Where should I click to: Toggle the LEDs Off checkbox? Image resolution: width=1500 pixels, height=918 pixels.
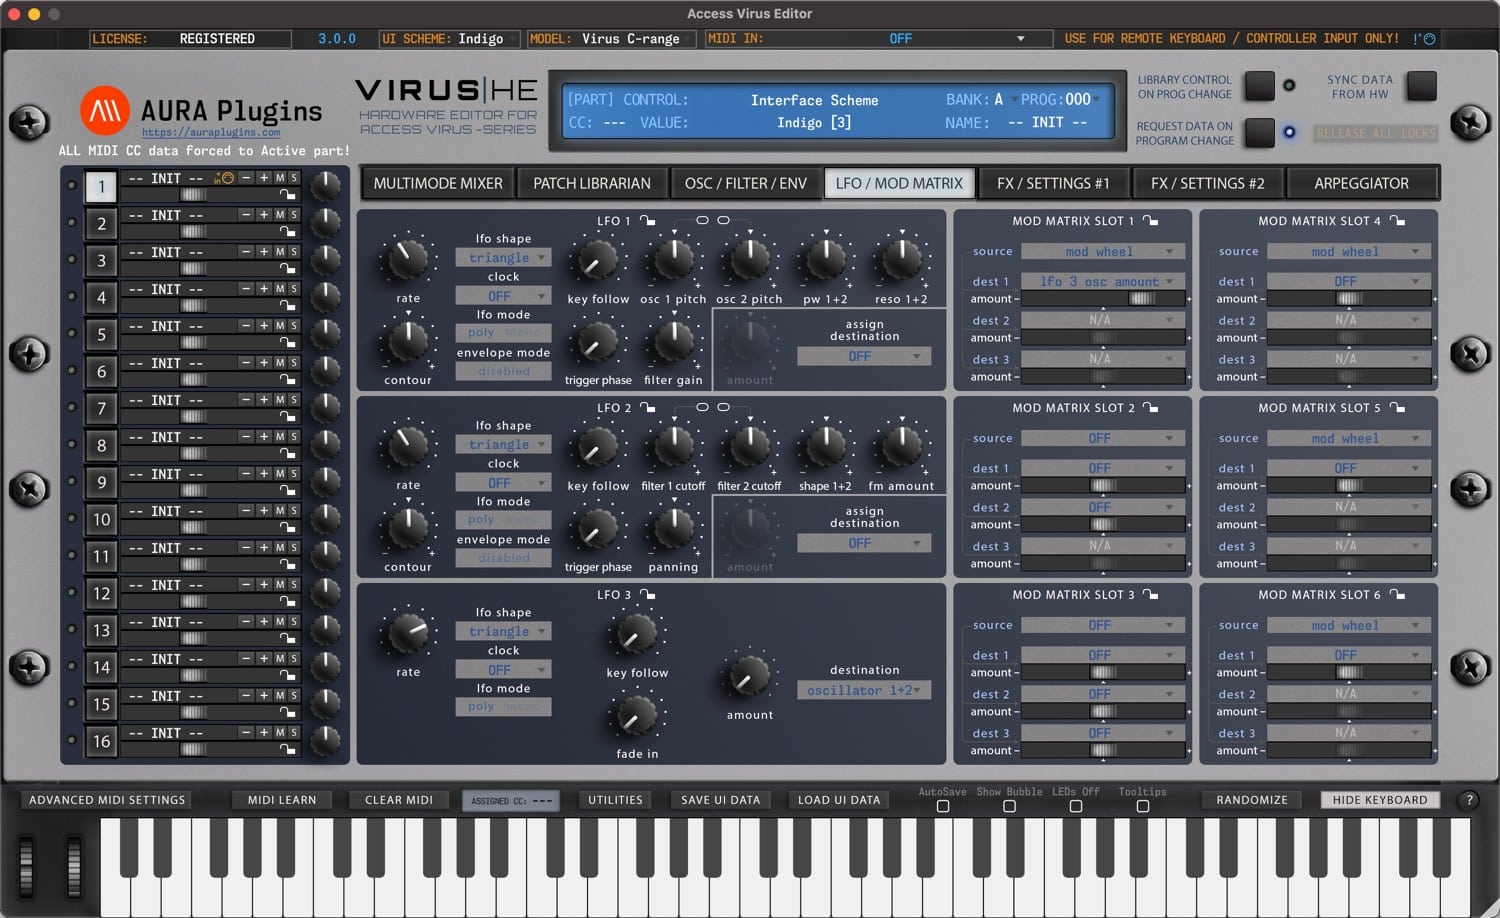click(x=1076, y=806)
